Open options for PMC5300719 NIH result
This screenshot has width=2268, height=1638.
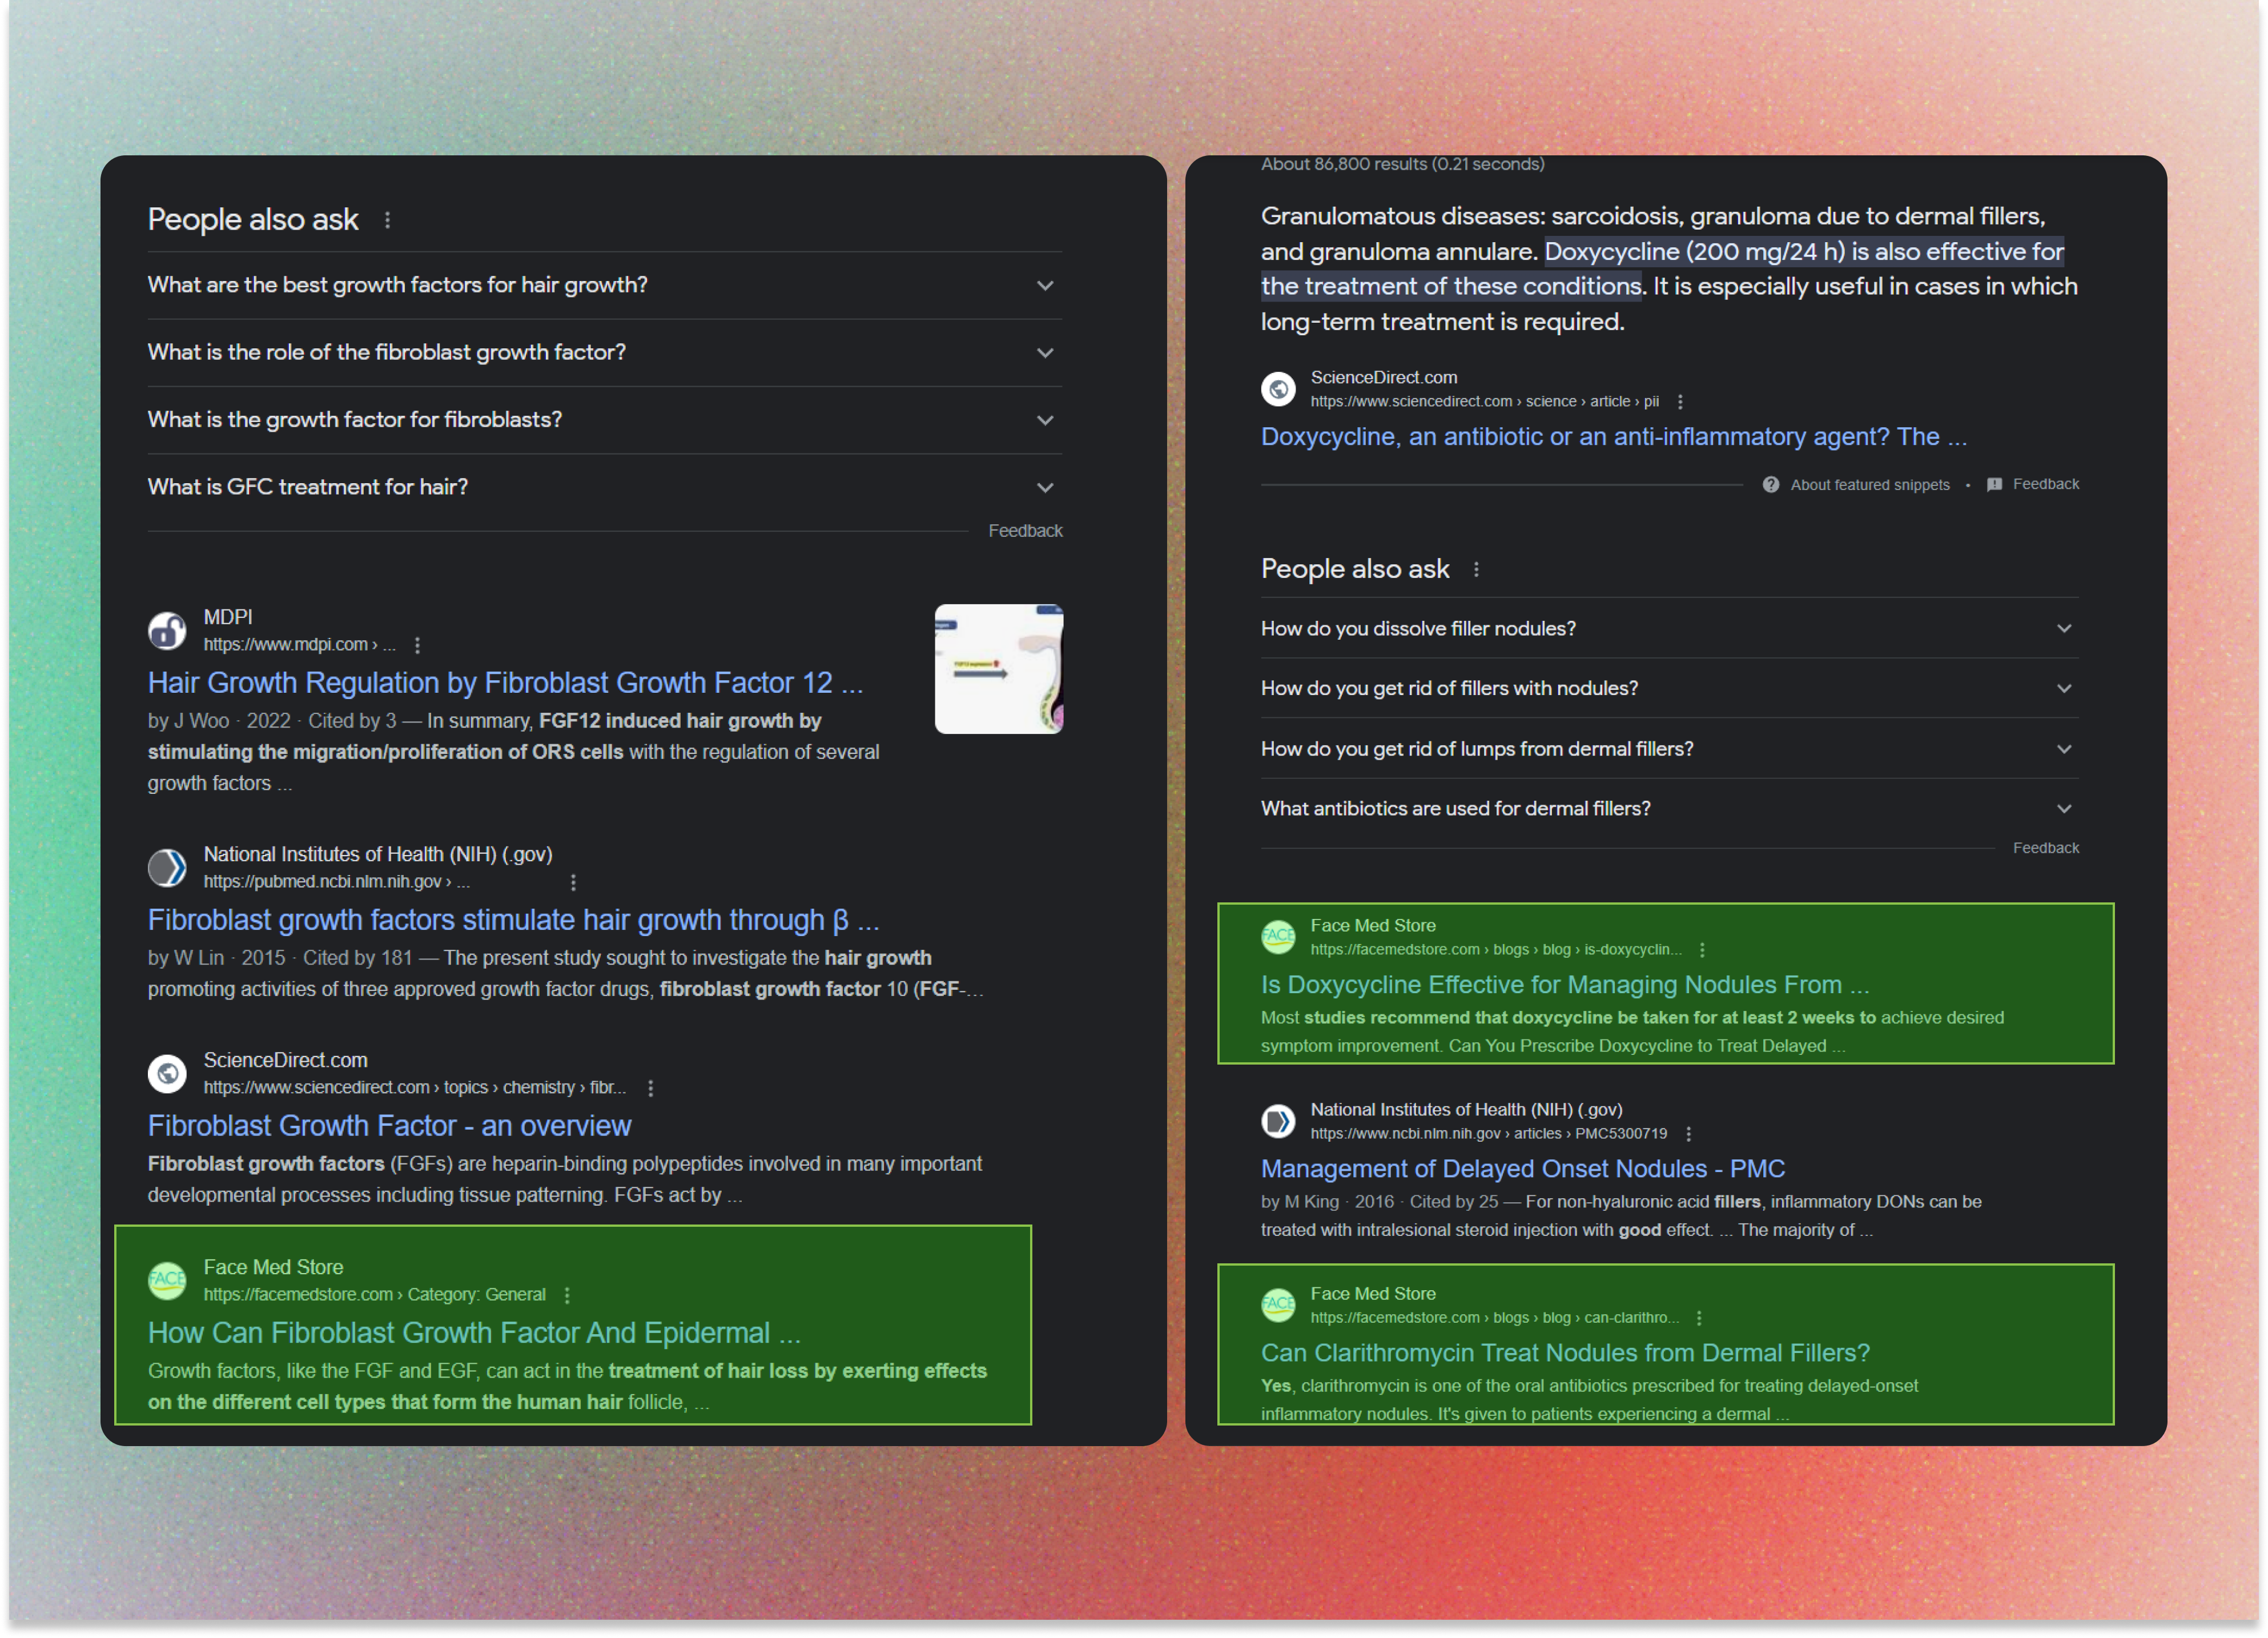pos(1689,1134)
